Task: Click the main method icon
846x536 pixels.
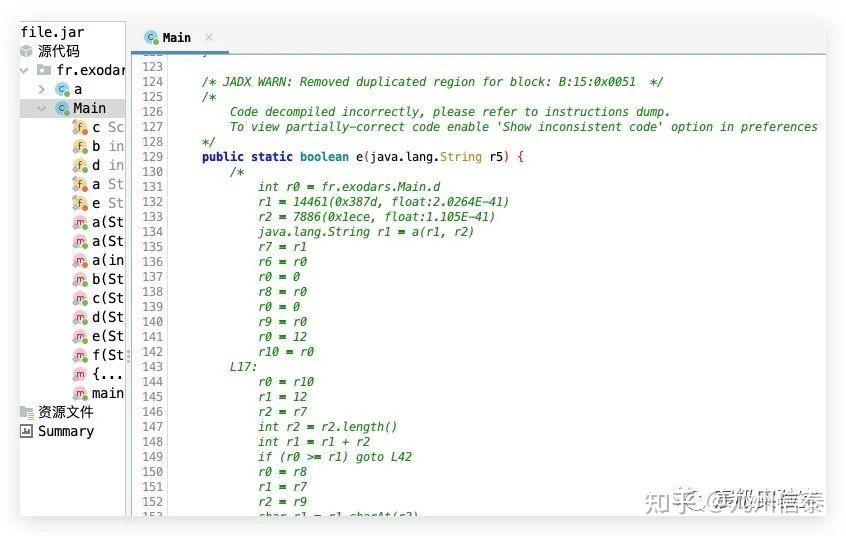Action: point(80,393)
